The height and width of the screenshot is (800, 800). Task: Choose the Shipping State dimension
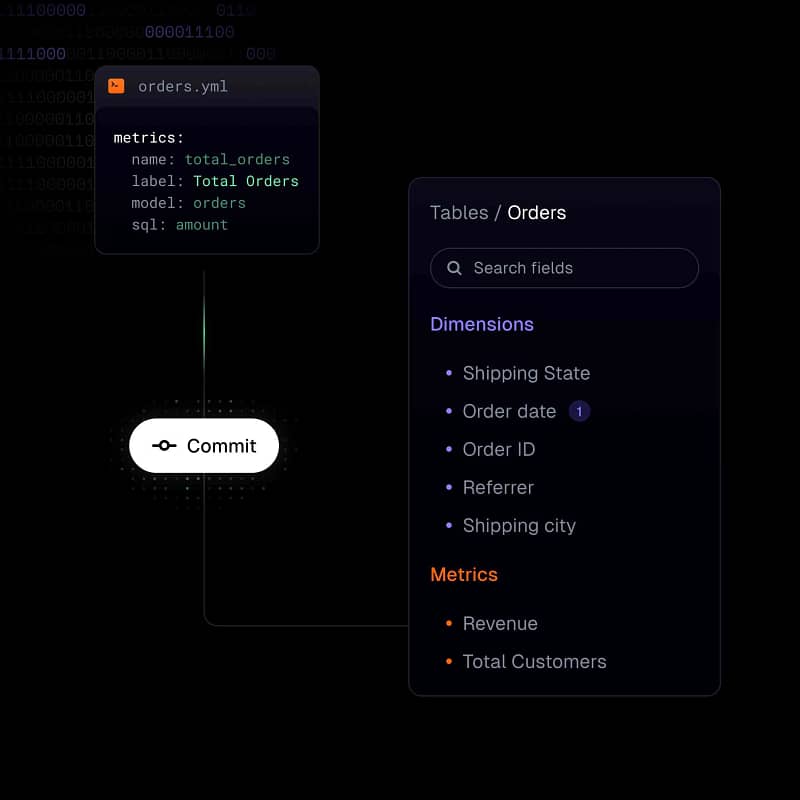tap(526, 373)
